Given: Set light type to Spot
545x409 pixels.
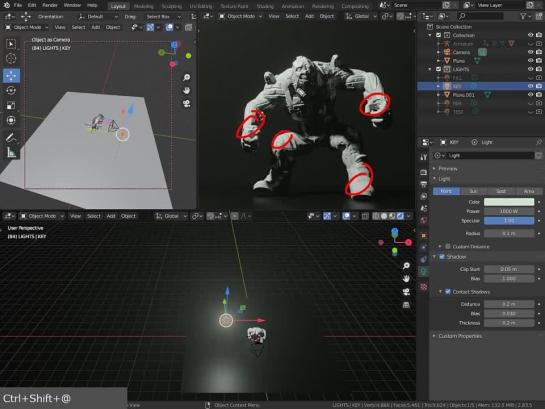Looking at the screenshot, I should coord(501,191).
